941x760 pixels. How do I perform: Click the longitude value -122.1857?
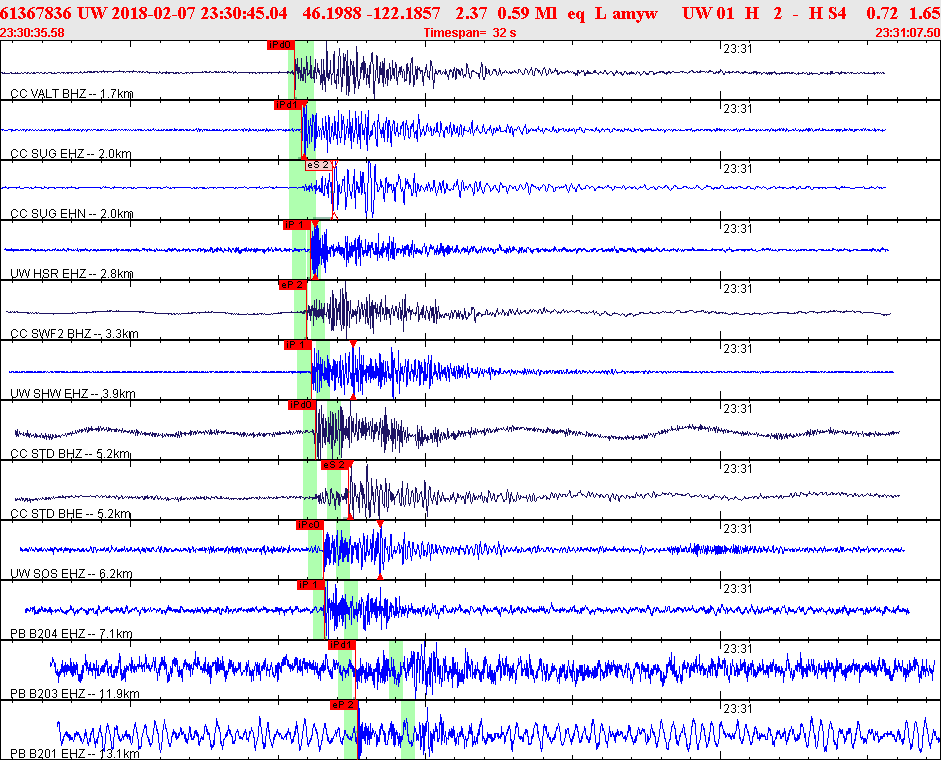[405, 13]
